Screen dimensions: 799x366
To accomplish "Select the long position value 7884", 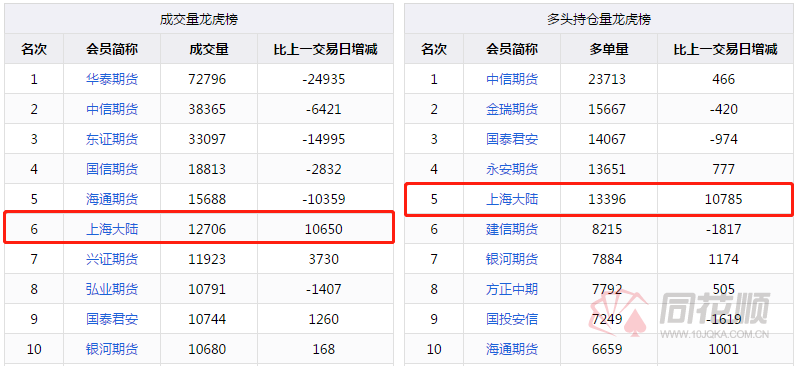I will 607,259.
